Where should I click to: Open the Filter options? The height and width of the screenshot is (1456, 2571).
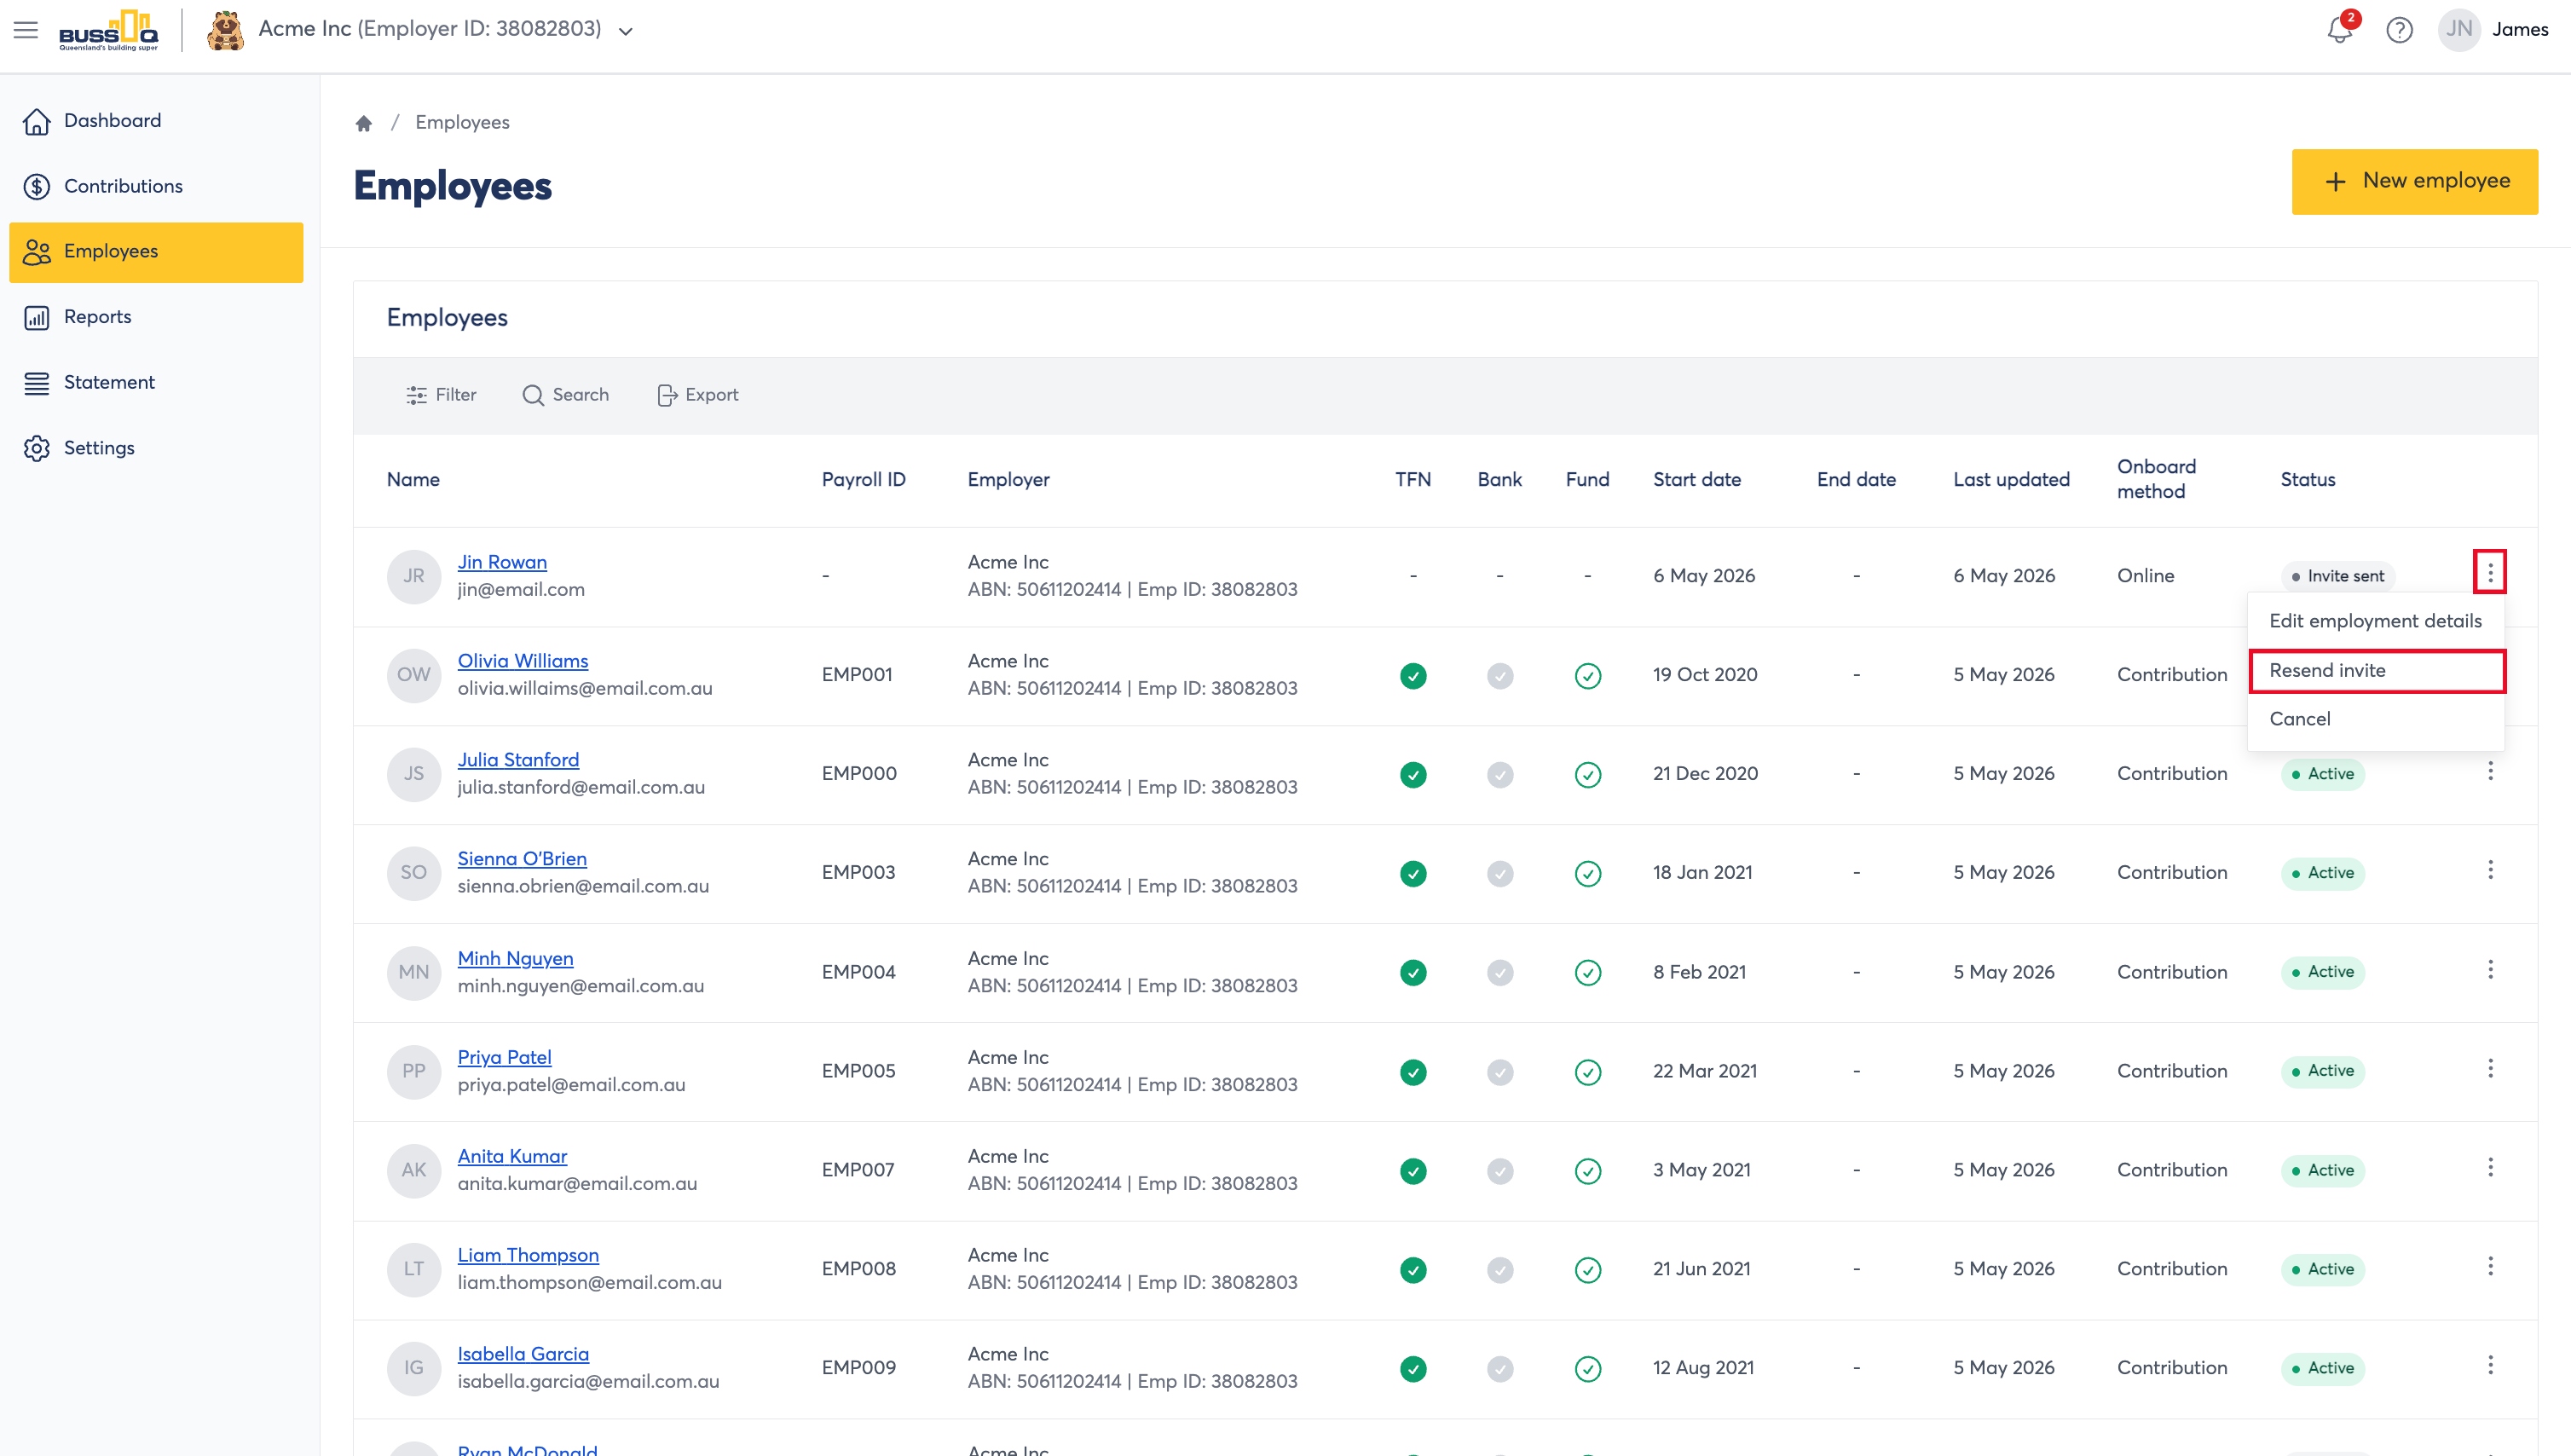click(x=441, y=395)
